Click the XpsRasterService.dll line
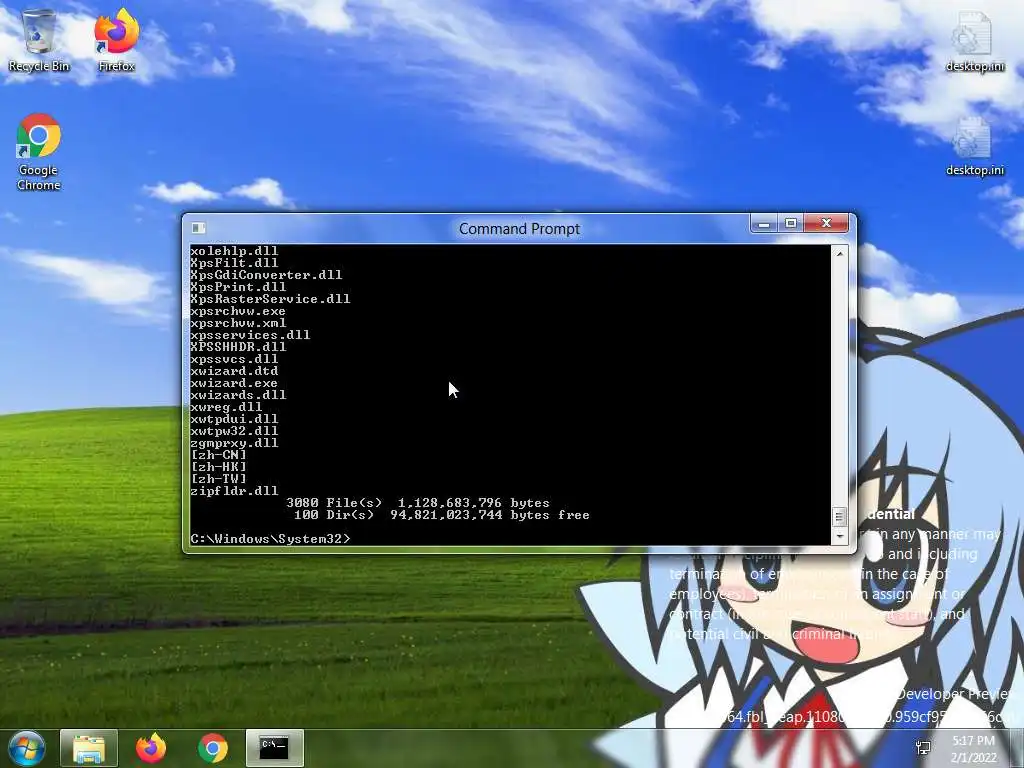Screen dimensions: 1024x768 coord(270,298)
